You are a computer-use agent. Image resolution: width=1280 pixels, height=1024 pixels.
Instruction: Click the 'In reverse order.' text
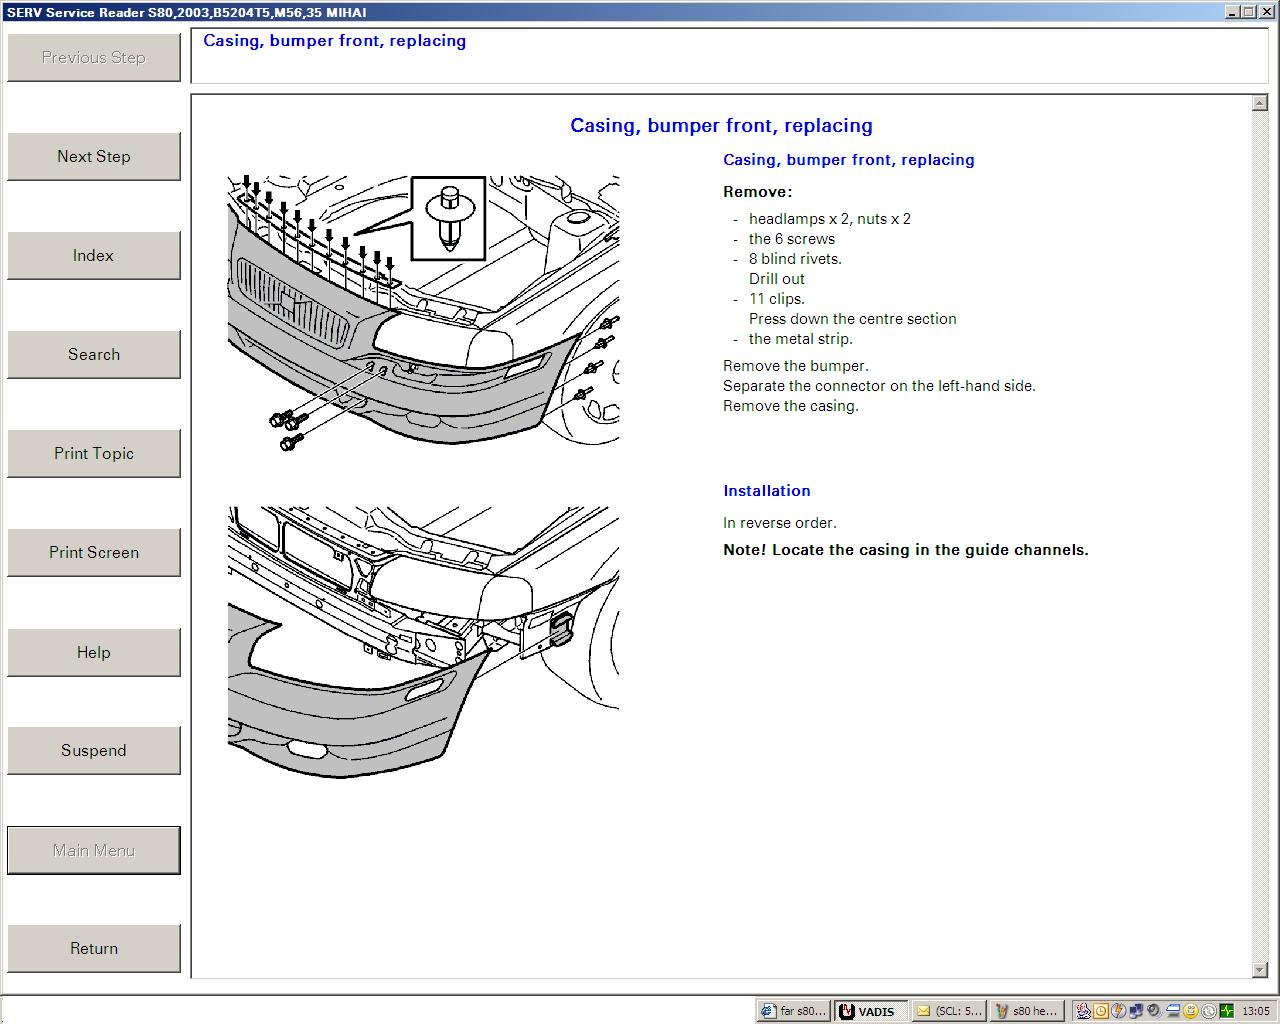coord(780,523)
